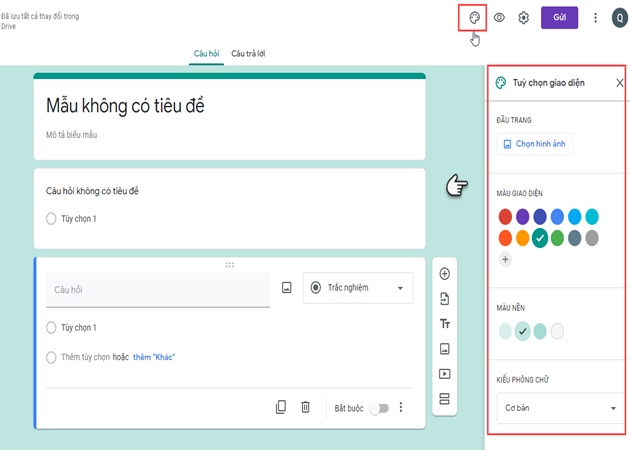630x450 pixels.
Task: Add a new question plus icon
Action: click(444, 274)
